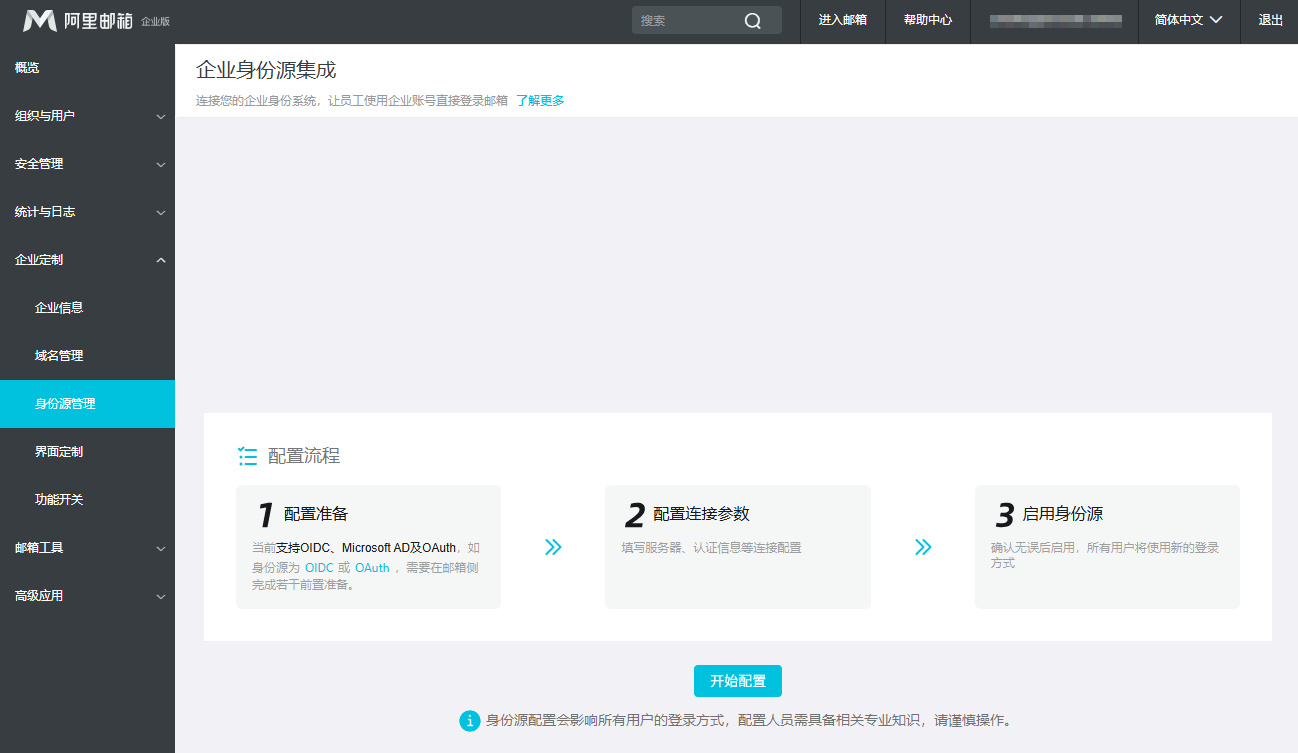Screen dimensions: 1298x753
Task: Open 功能开关 in the sidebar
Action: (59, 500)
